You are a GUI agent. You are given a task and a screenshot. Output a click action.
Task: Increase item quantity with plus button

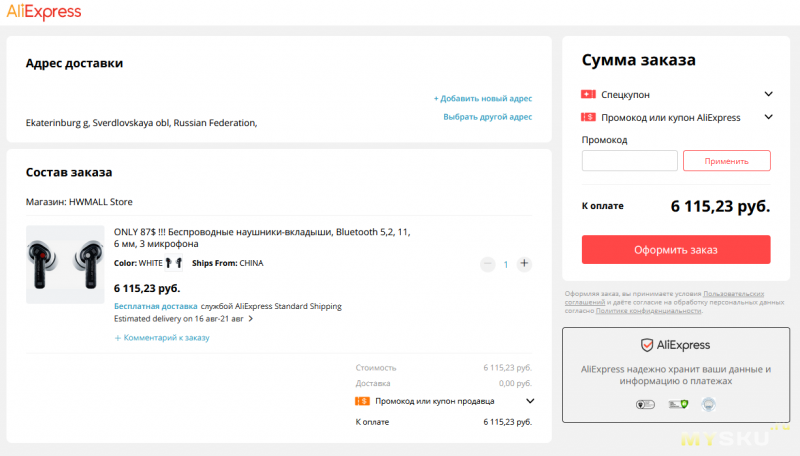tap(524, 264)
